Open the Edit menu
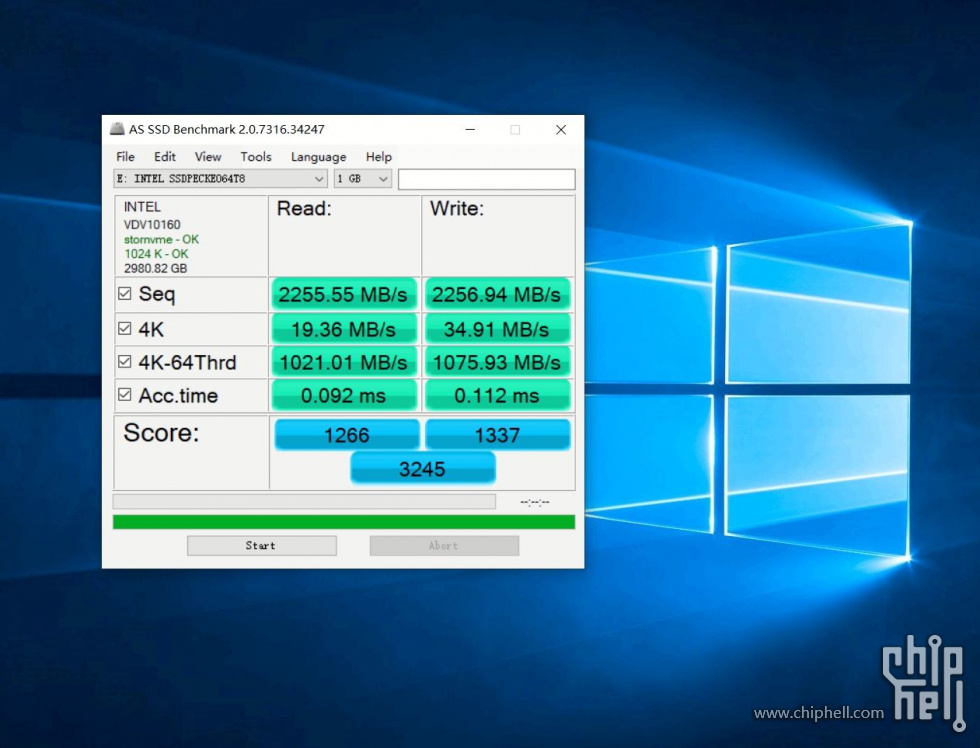The image size is (980, 748). (165, 157)
